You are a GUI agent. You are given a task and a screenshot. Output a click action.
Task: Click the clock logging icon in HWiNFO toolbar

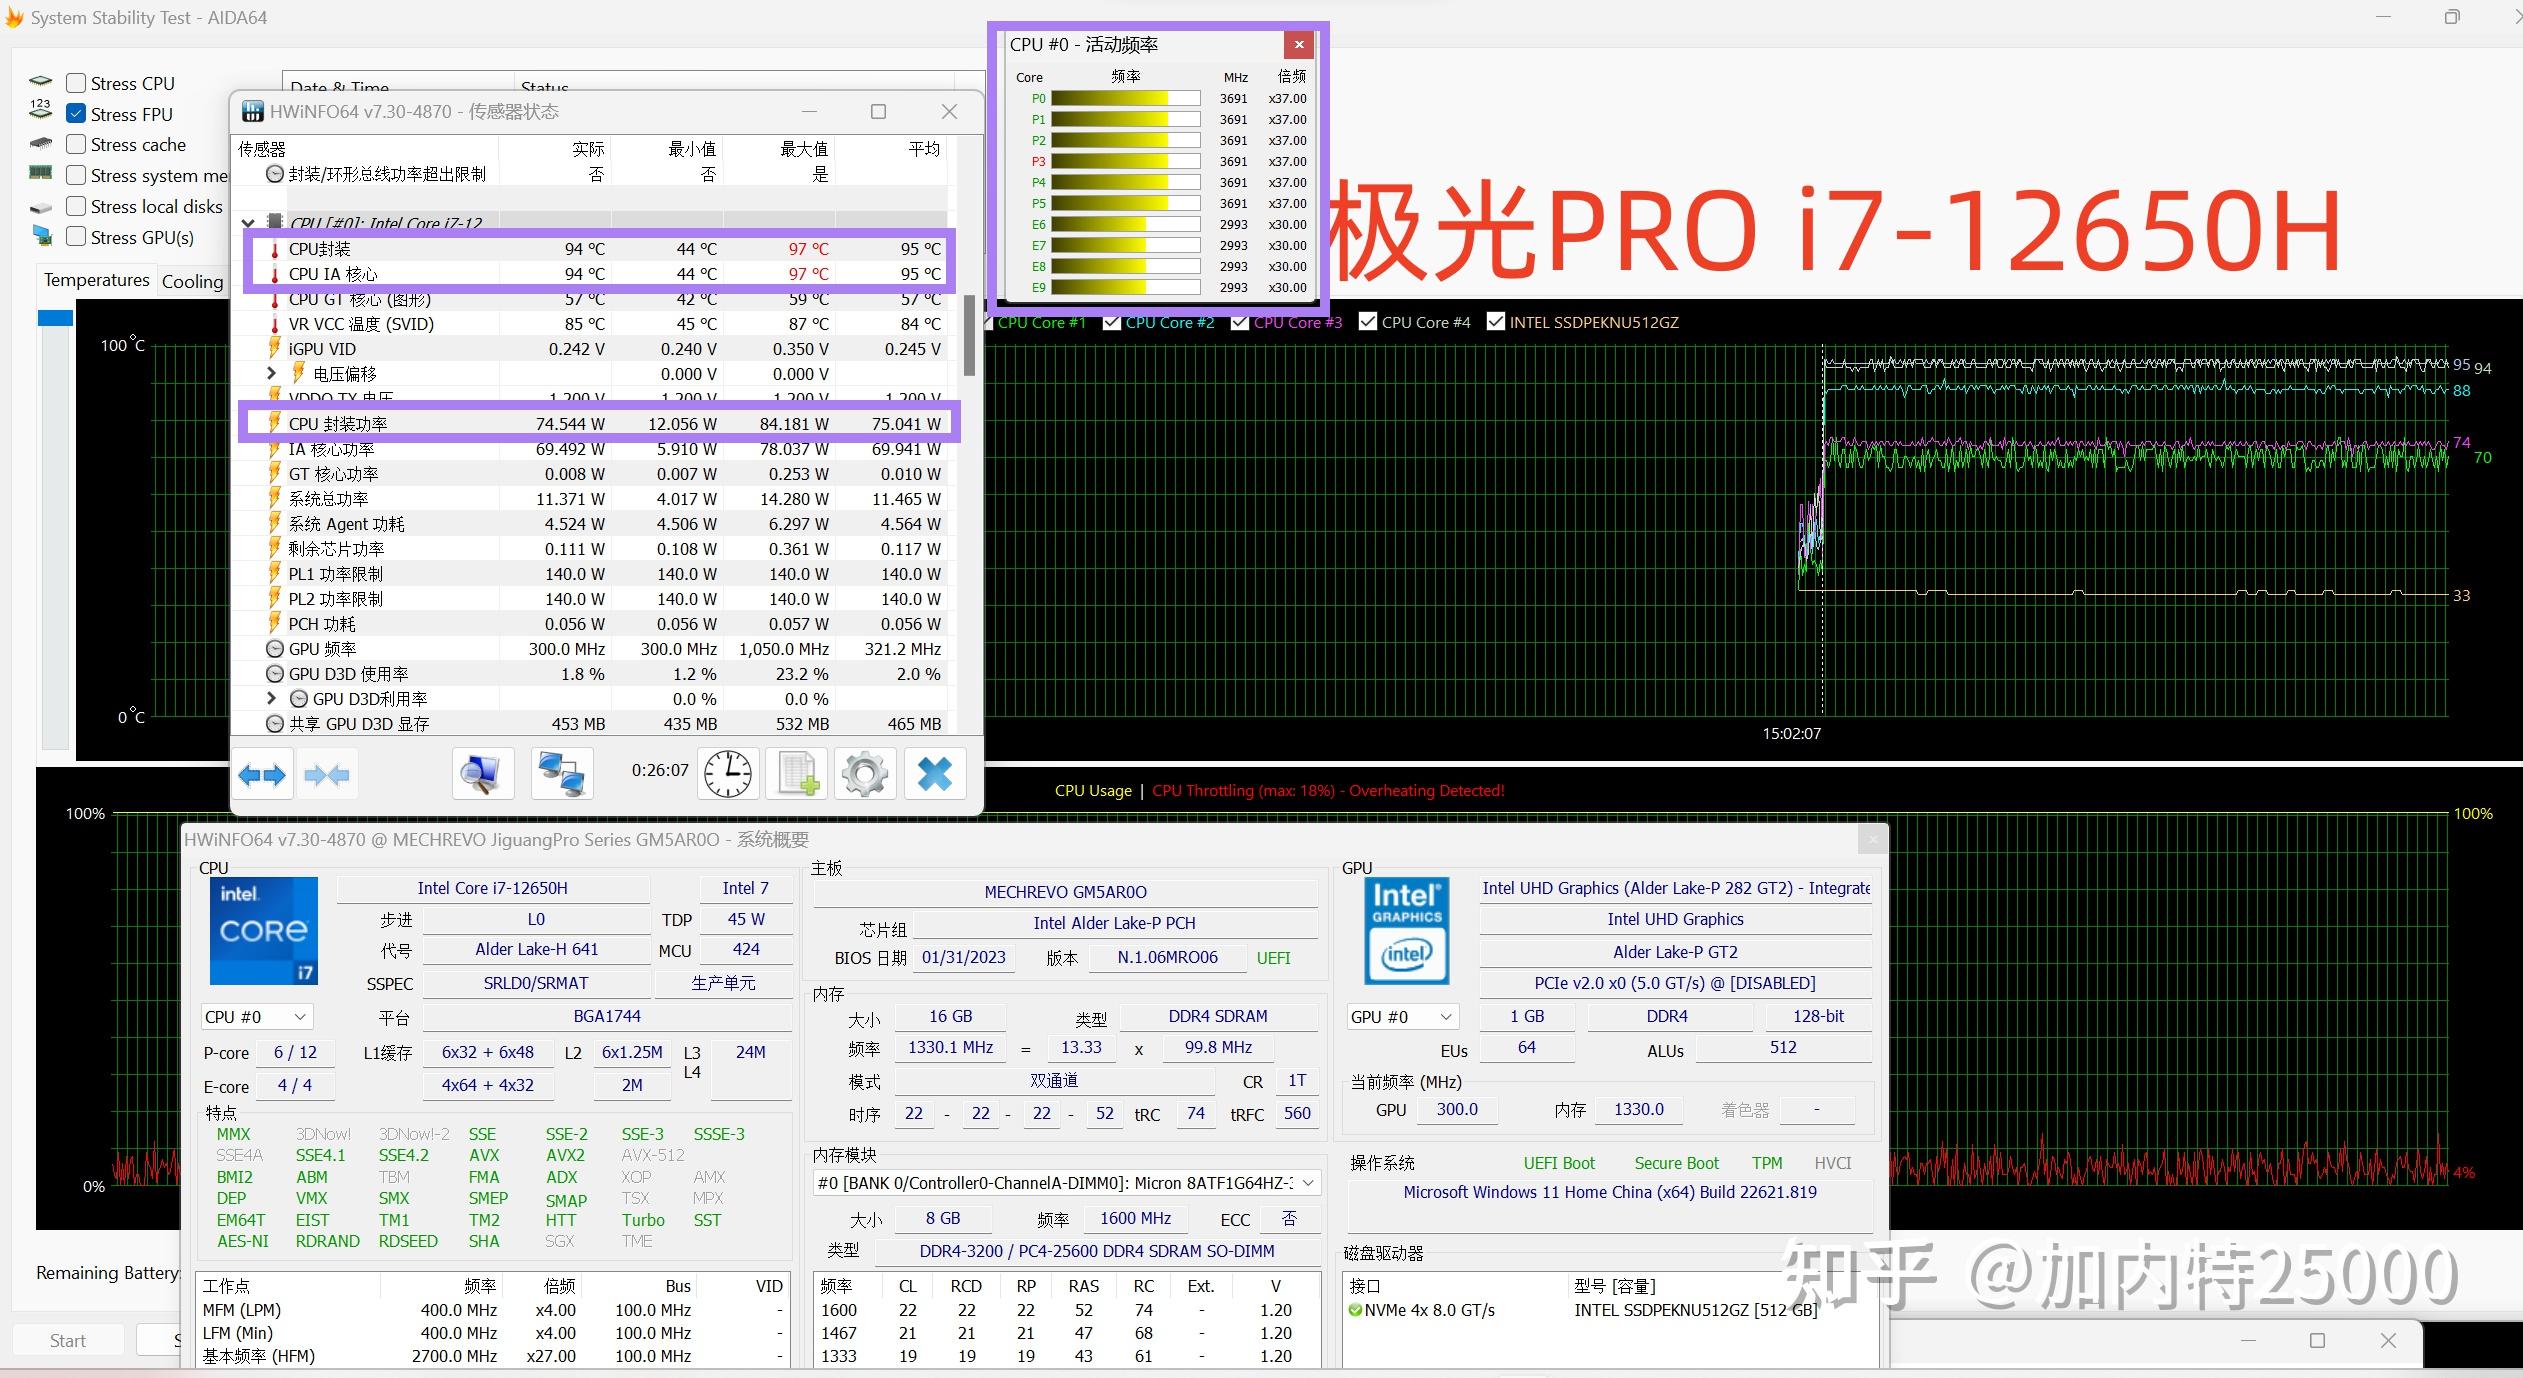(727, 773)
